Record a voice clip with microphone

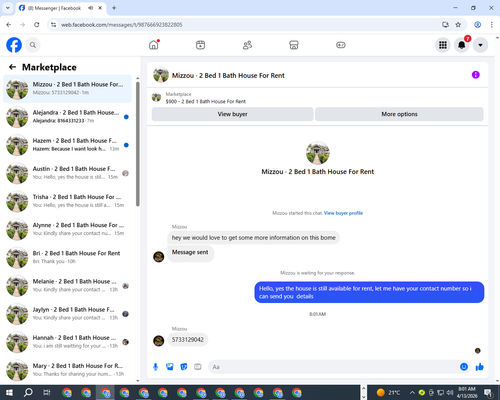point(155,367)
